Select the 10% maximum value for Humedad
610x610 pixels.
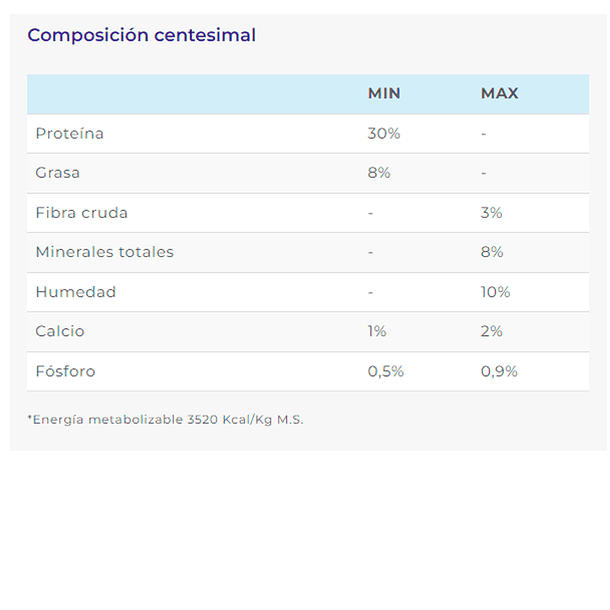pyautogui.click(x=495, y=292)
